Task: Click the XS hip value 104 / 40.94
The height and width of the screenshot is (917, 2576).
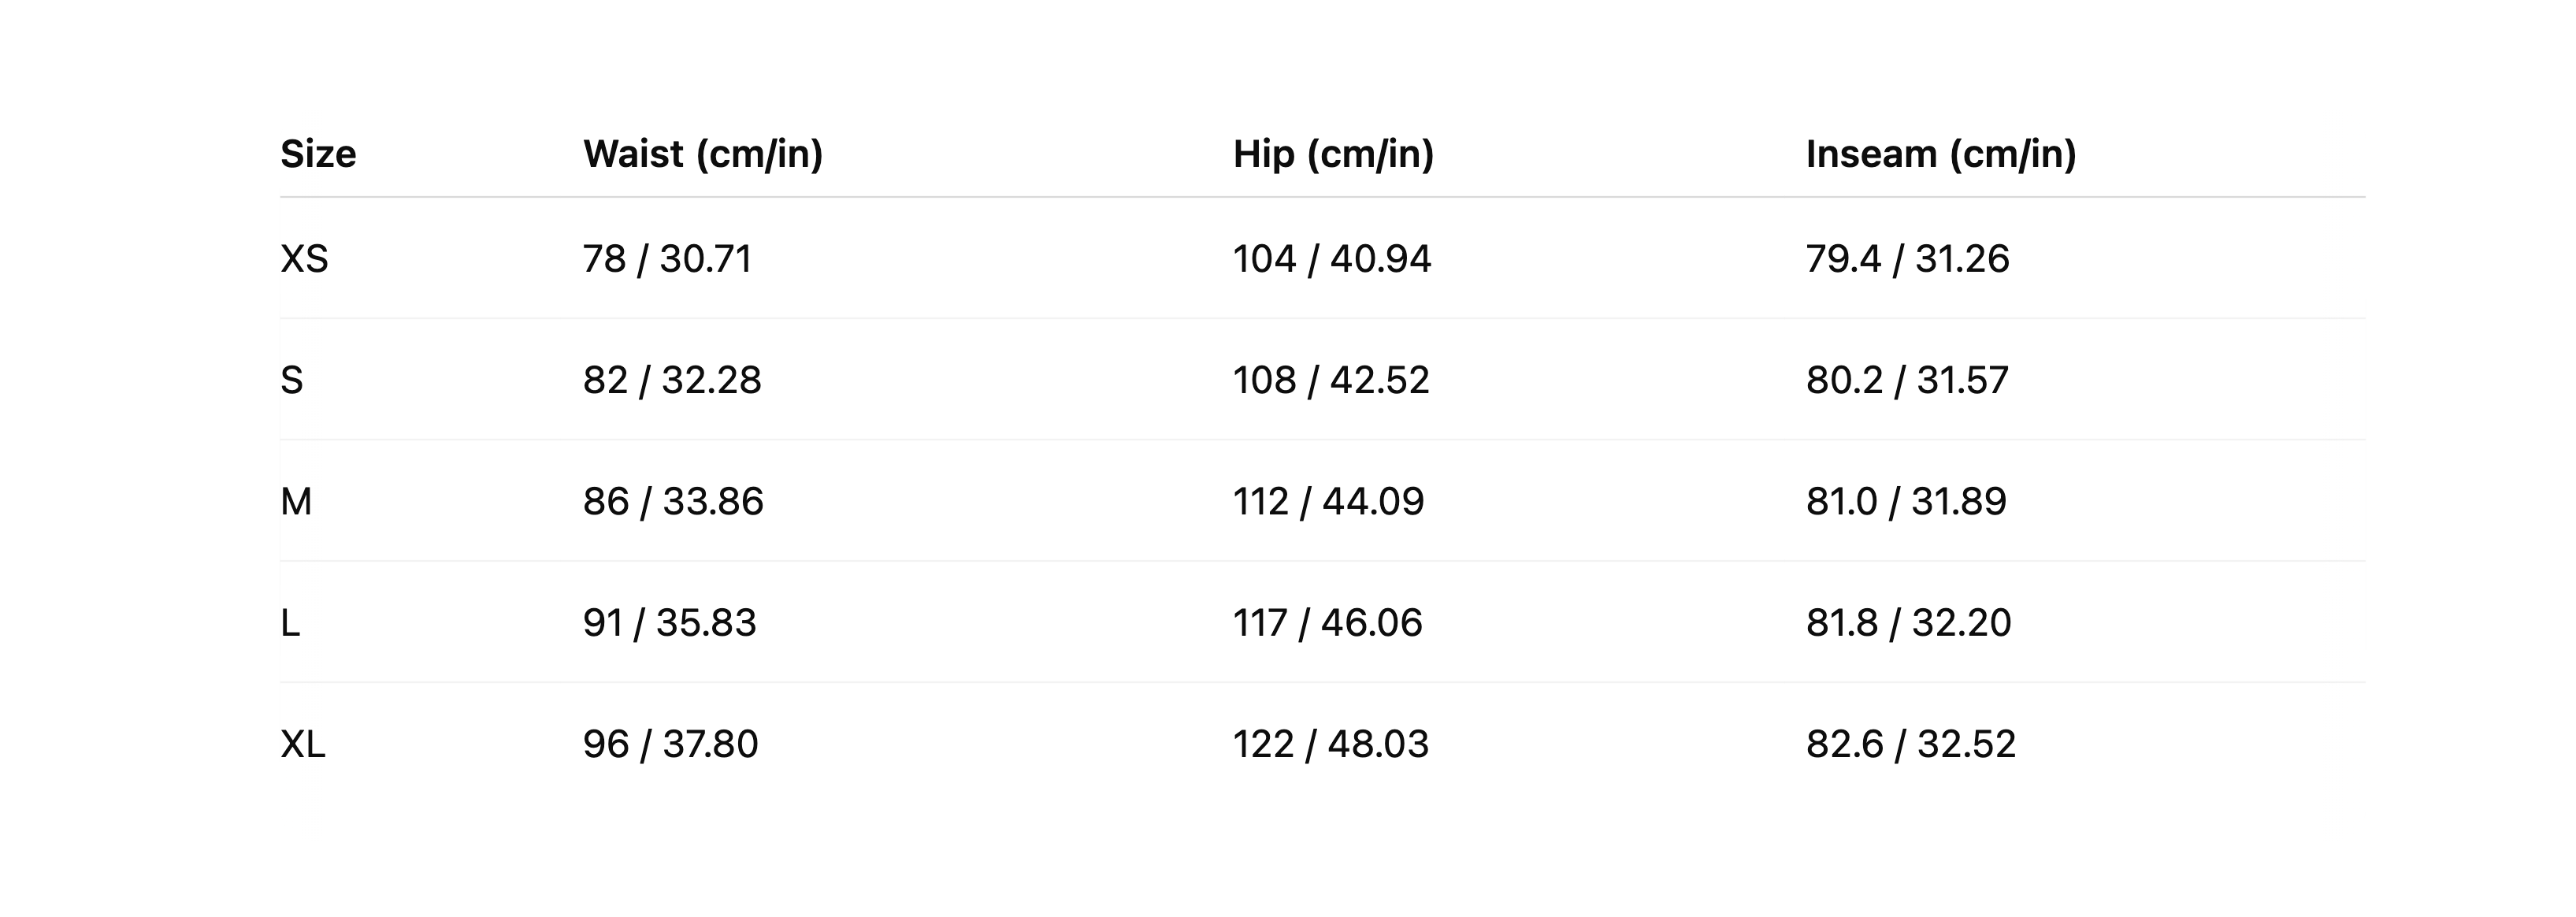Action: (1331, 259)
